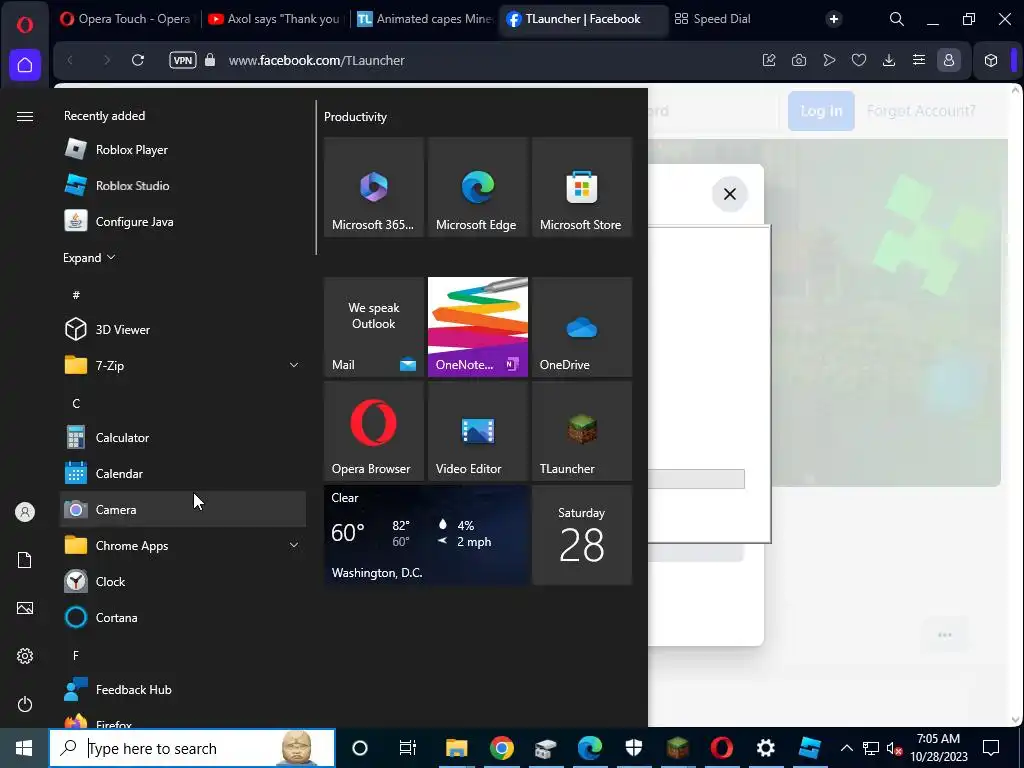
Task: Click the Facebook Log In button
Action: tap(821, 111)
